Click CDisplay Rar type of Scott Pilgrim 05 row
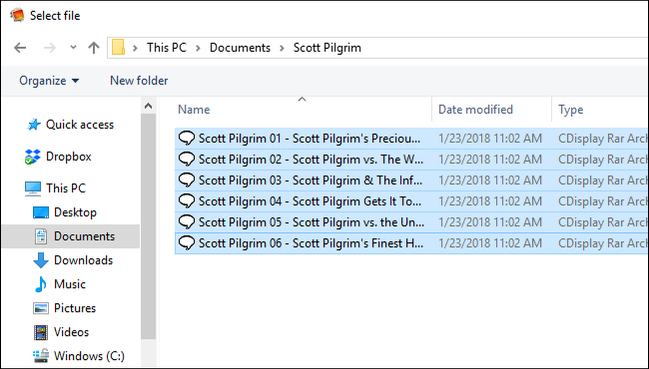 tap(603, 223)
